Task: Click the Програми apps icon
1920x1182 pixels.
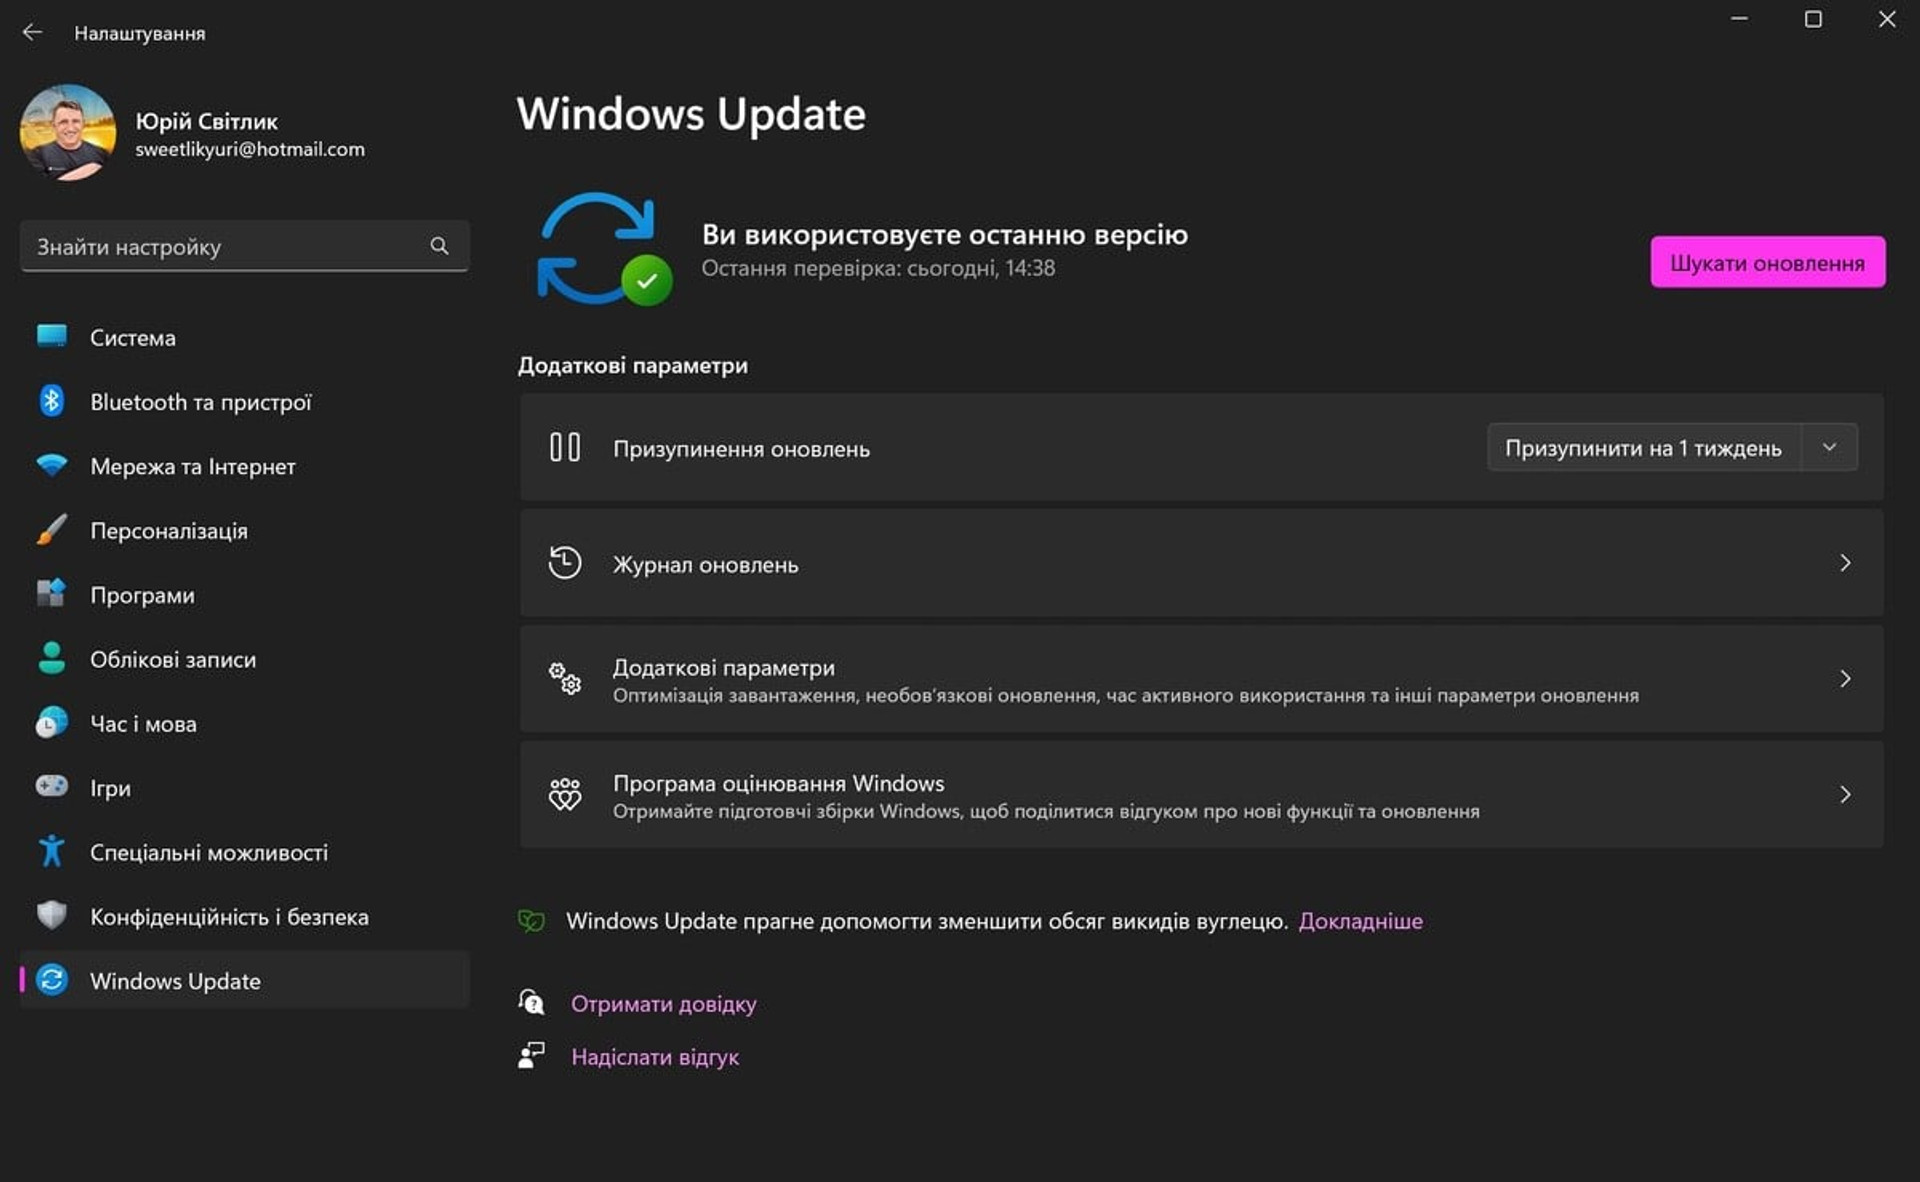Action: [x=51, y=593]
